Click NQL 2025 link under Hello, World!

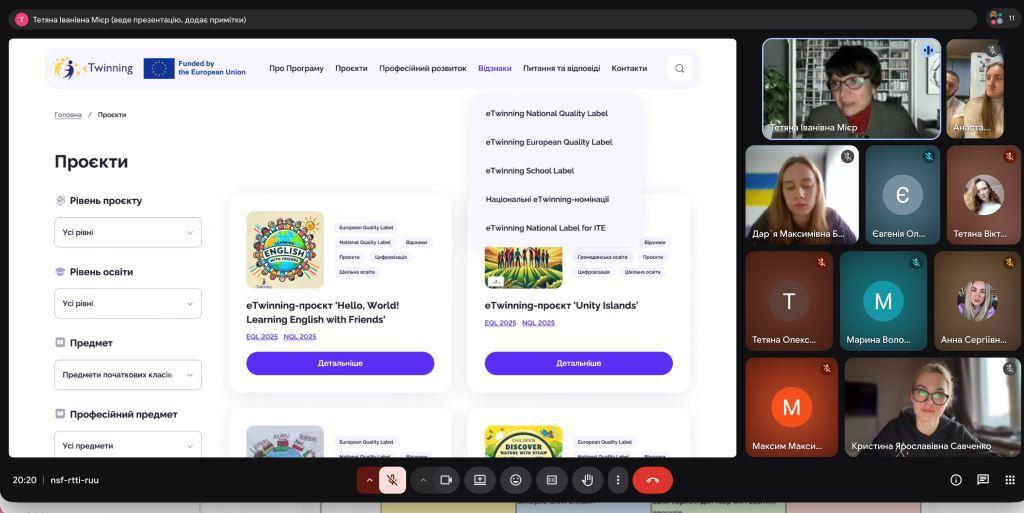(300, 337)
